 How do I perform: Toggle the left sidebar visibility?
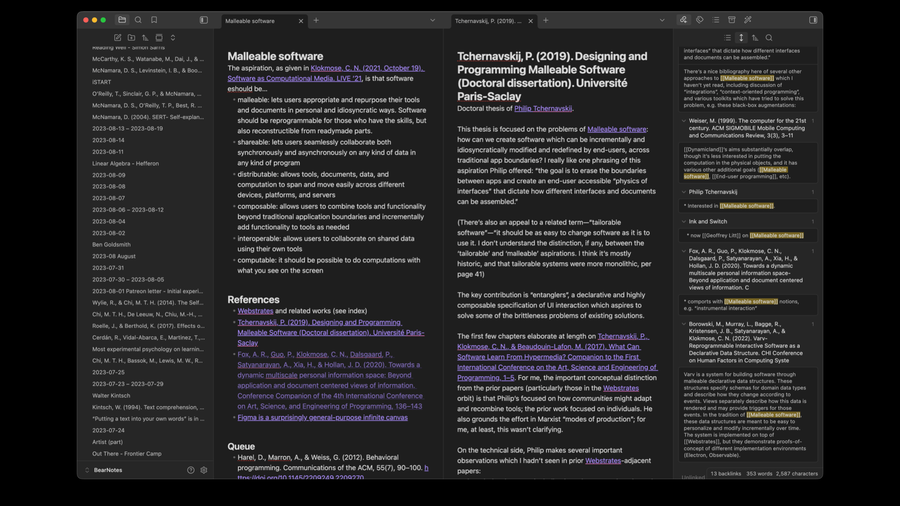[204, 20]
